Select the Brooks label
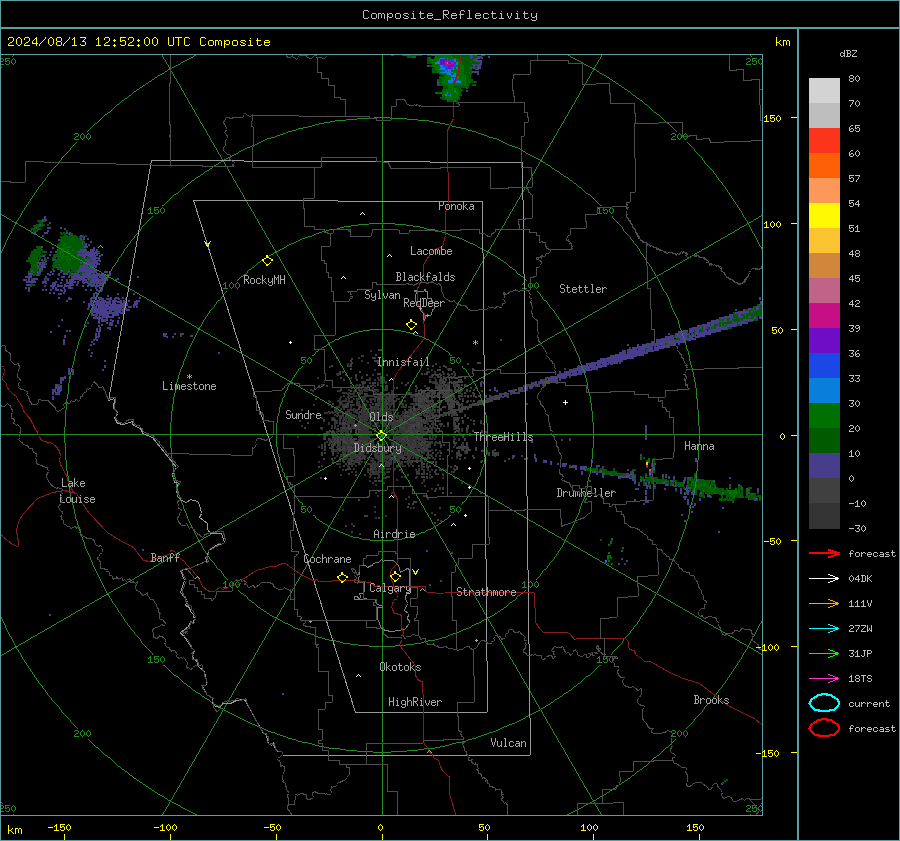This screenshot has height=841, width=900. pyautogui.click(x=711, y=700)
